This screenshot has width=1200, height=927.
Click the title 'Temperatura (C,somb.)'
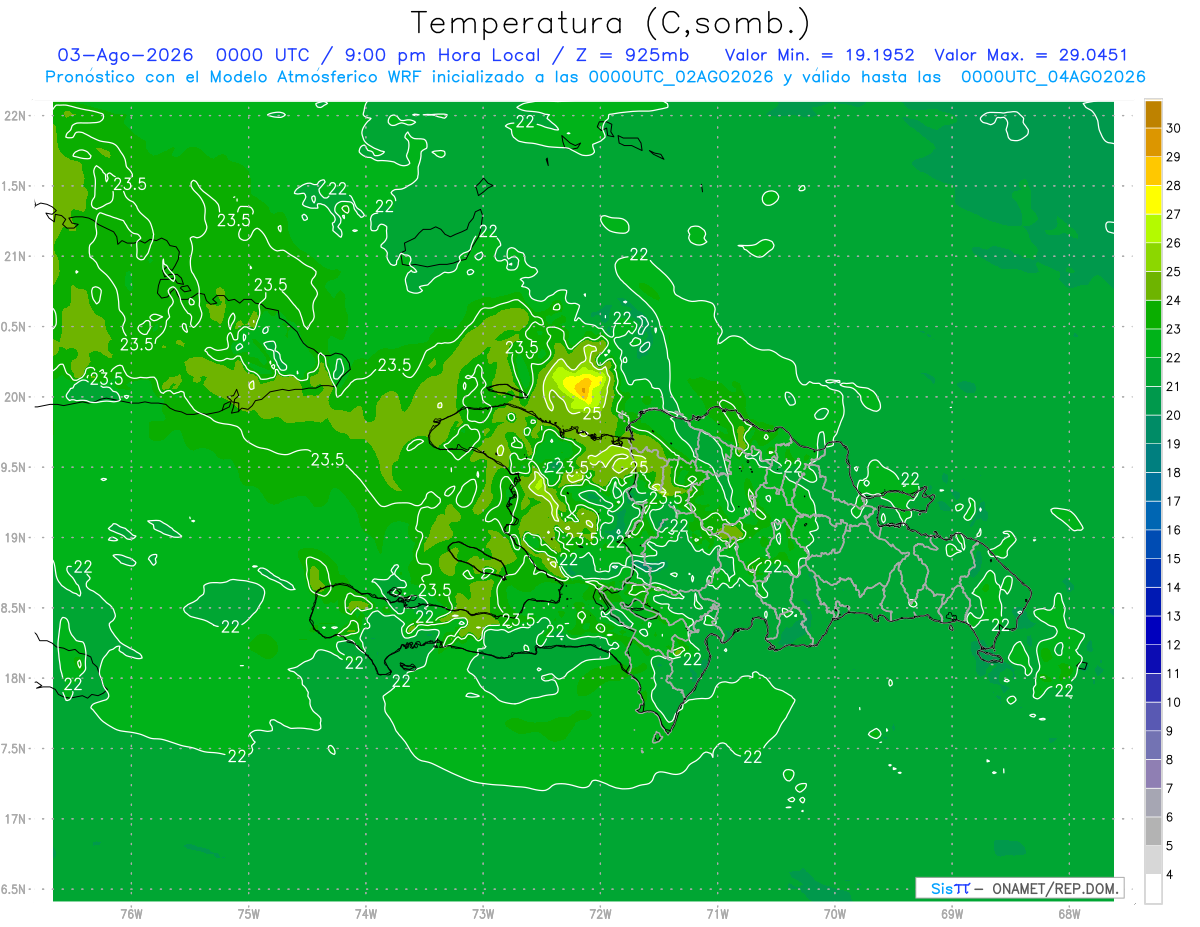[611, 23]
